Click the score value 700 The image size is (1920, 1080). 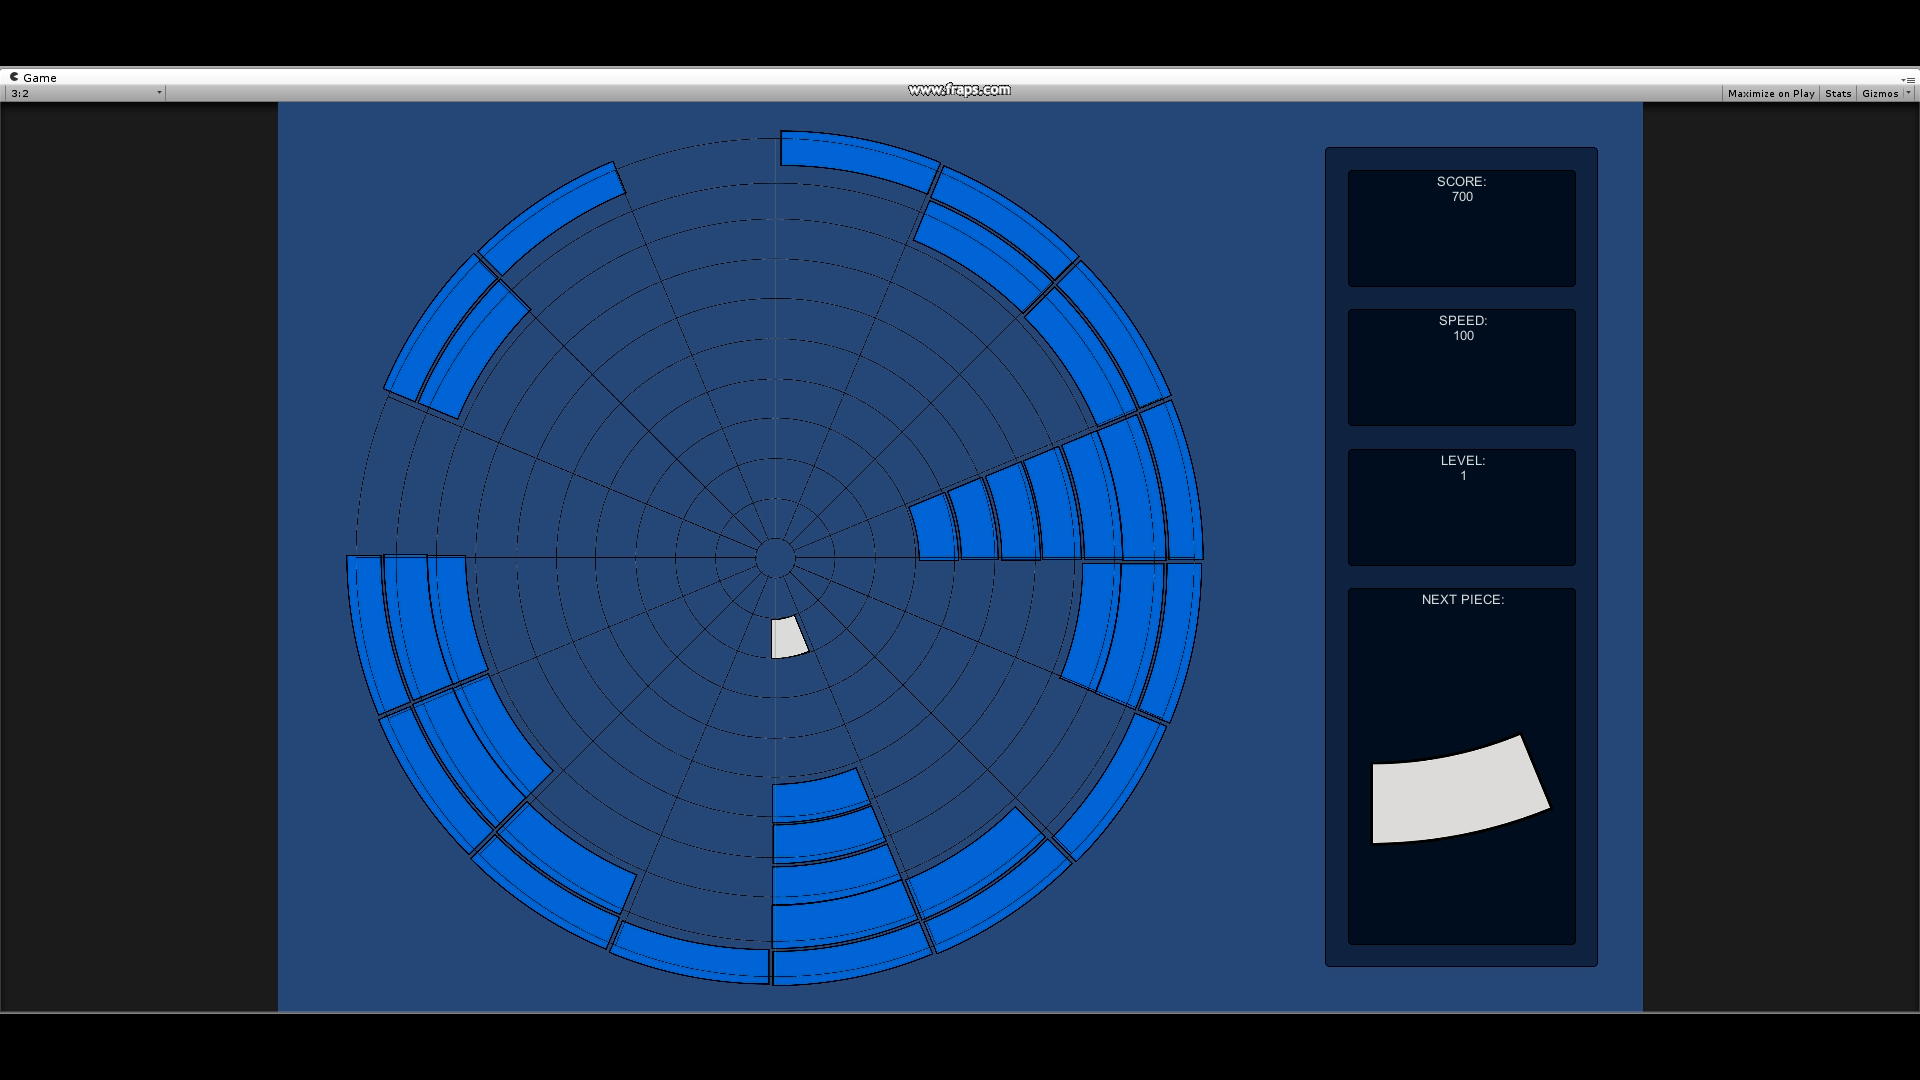click(x=1462, y=197)
